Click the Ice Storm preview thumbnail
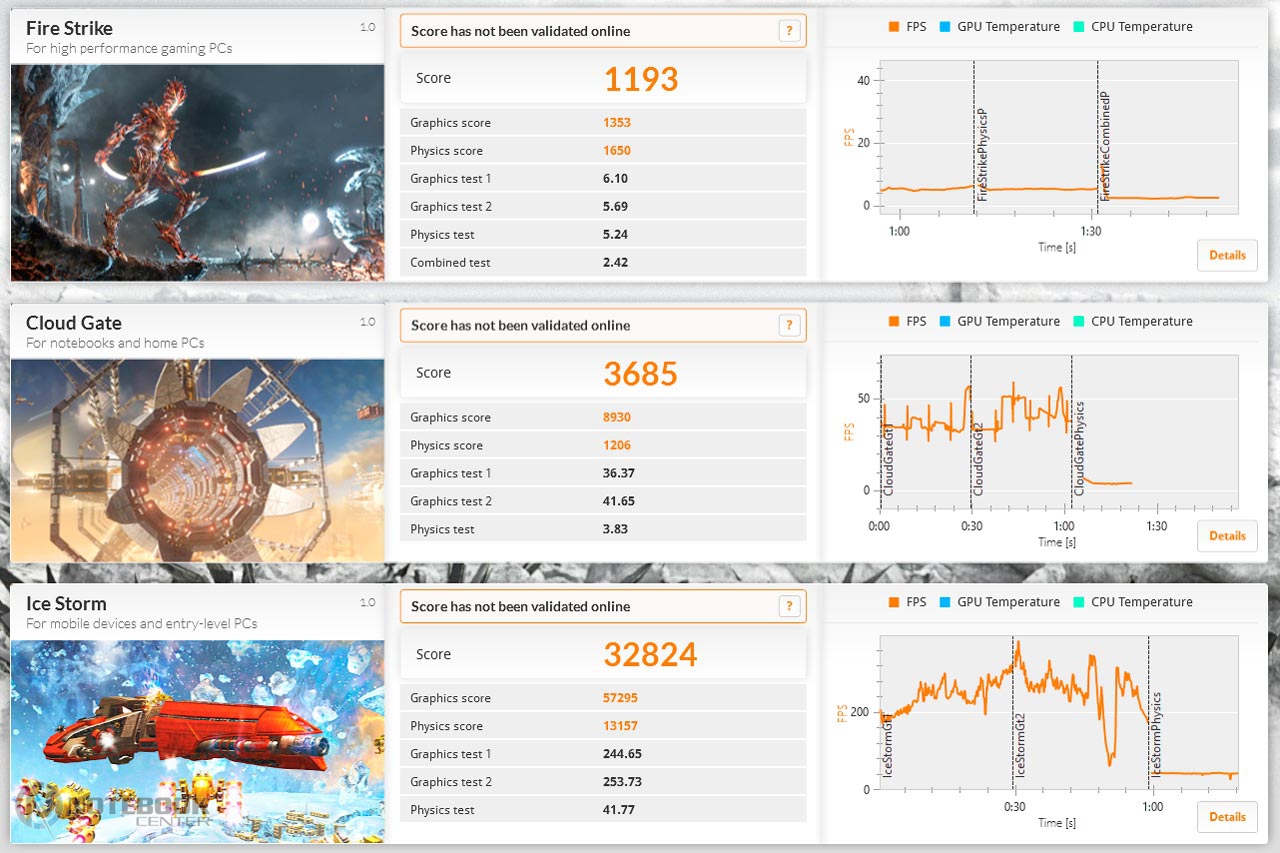 pos(197,740)
